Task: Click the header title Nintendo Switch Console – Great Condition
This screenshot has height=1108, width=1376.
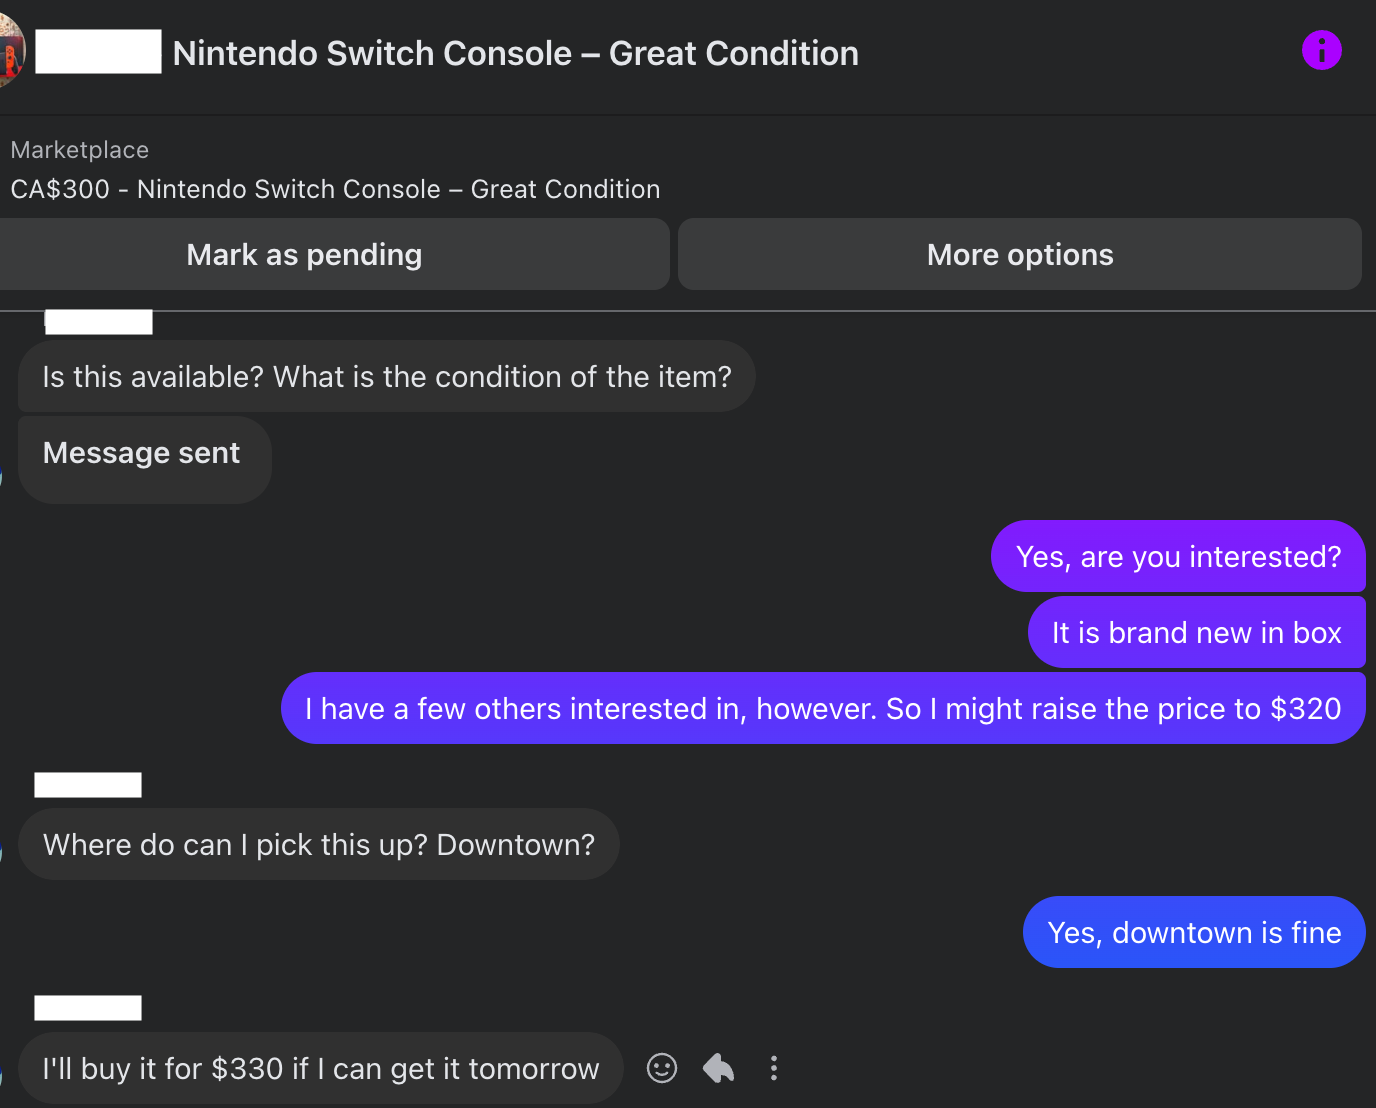Action: (515, 53)
